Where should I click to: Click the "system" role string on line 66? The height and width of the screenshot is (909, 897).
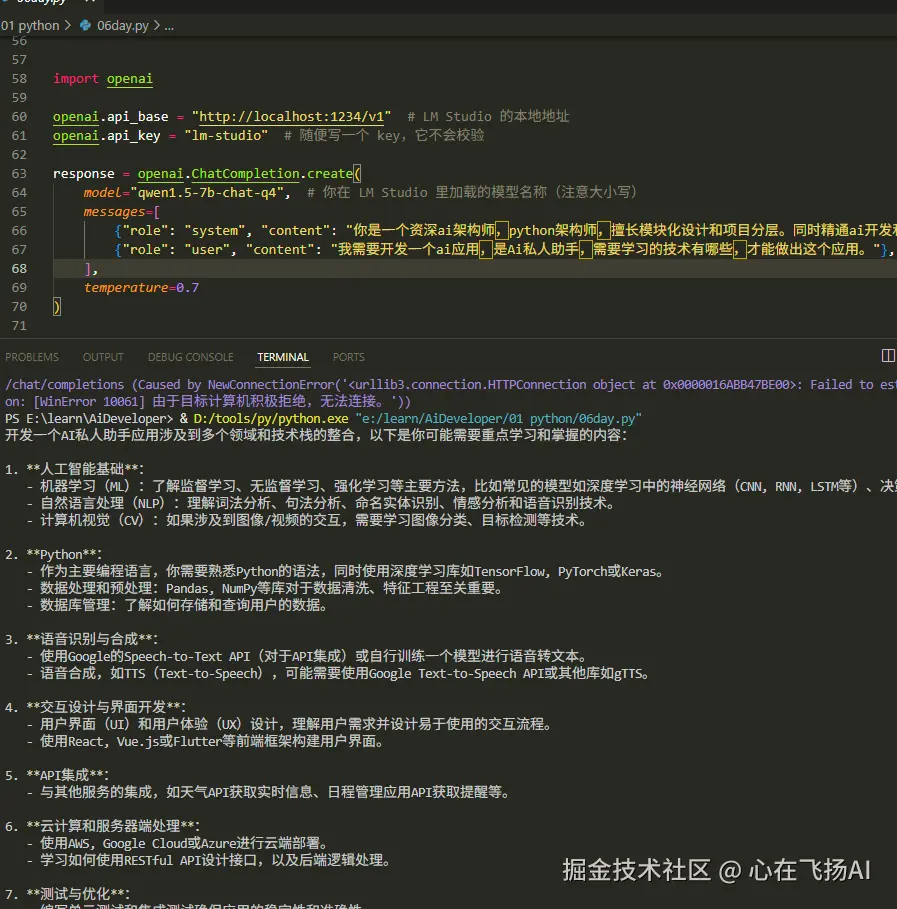215,231
